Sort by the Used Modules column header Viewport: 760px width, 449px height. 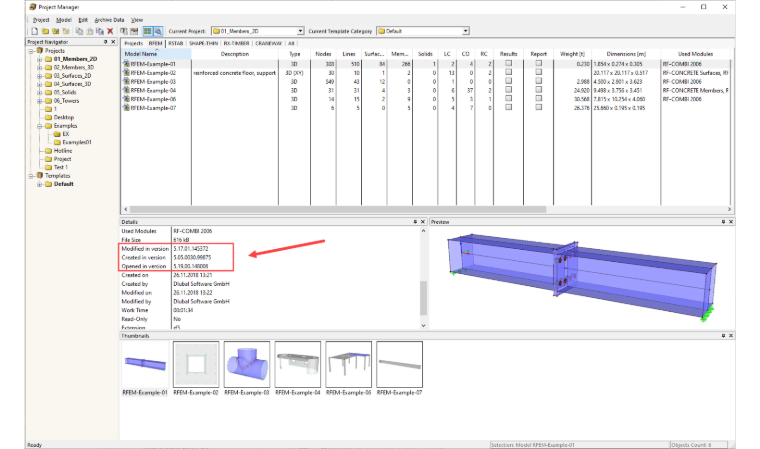point(695,54)
